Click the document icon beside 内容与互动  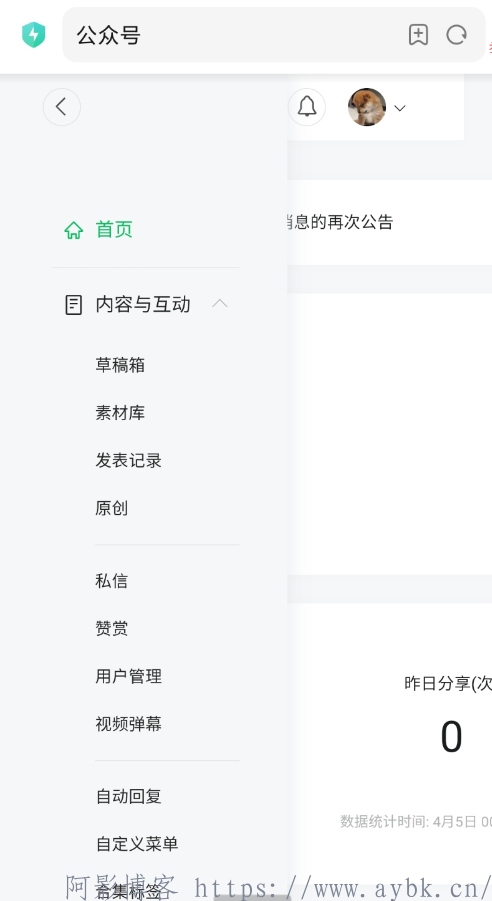click(x=74, y=305)
